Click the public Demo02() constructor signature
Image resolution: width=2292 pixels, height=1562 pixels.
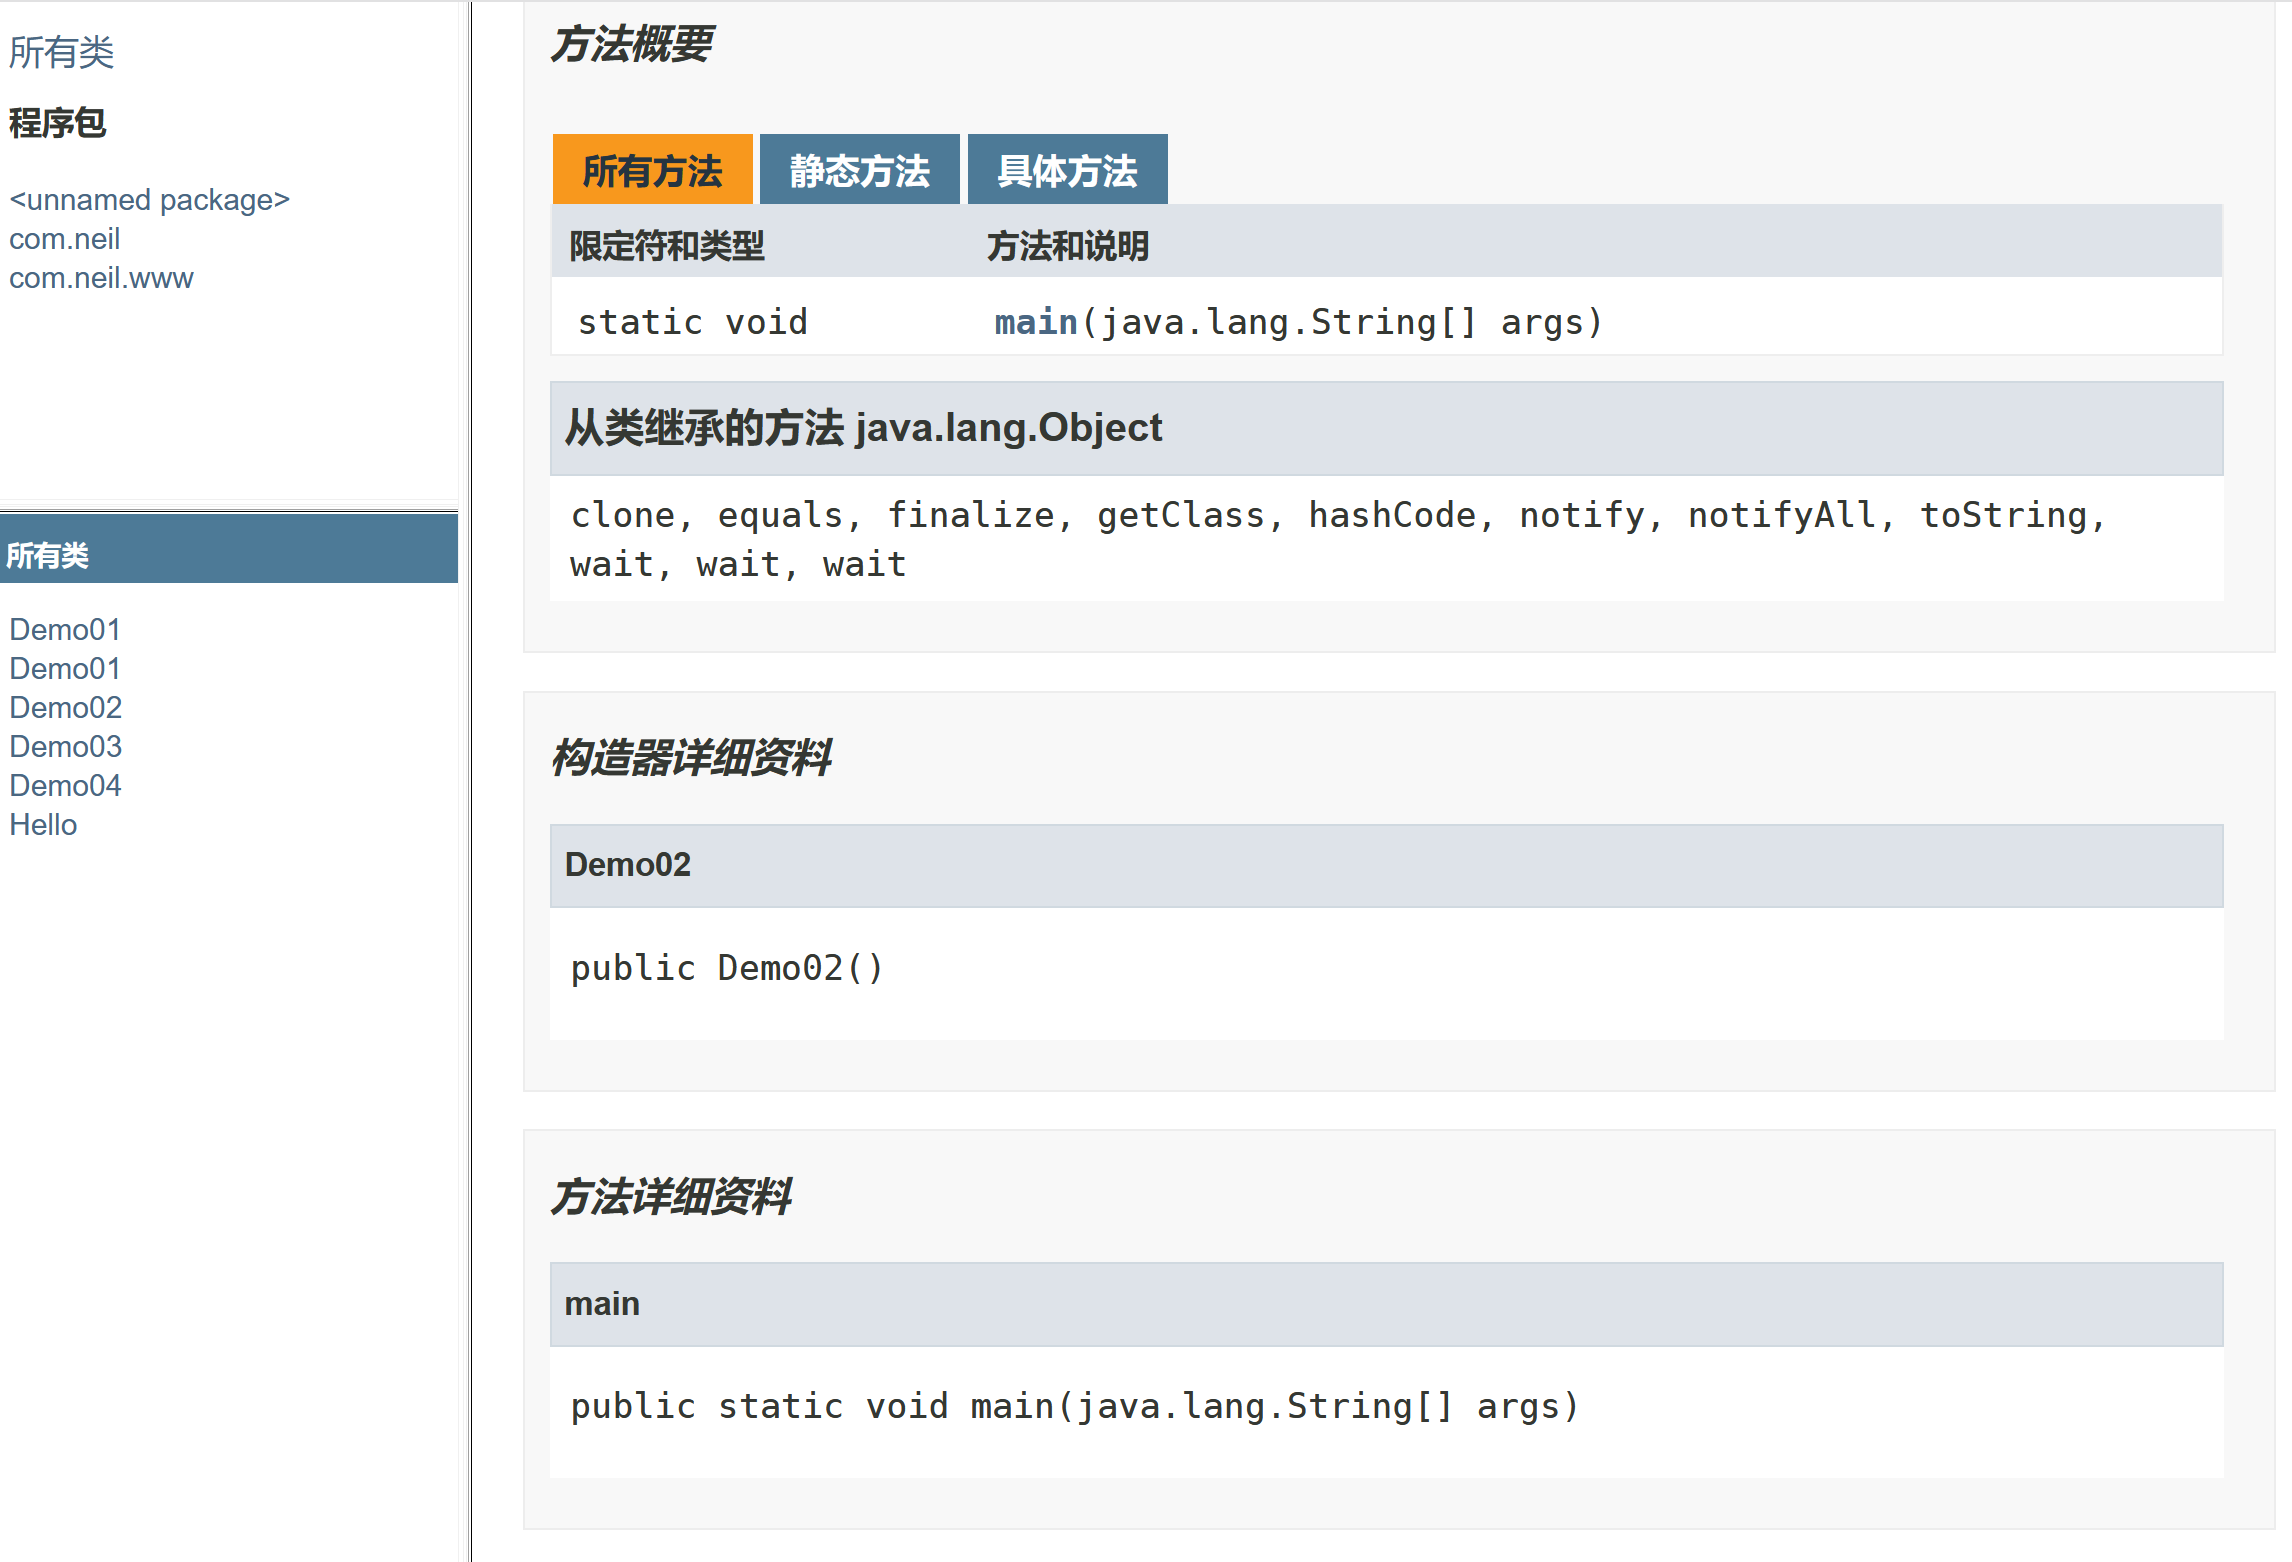click(x=727, y=968)
